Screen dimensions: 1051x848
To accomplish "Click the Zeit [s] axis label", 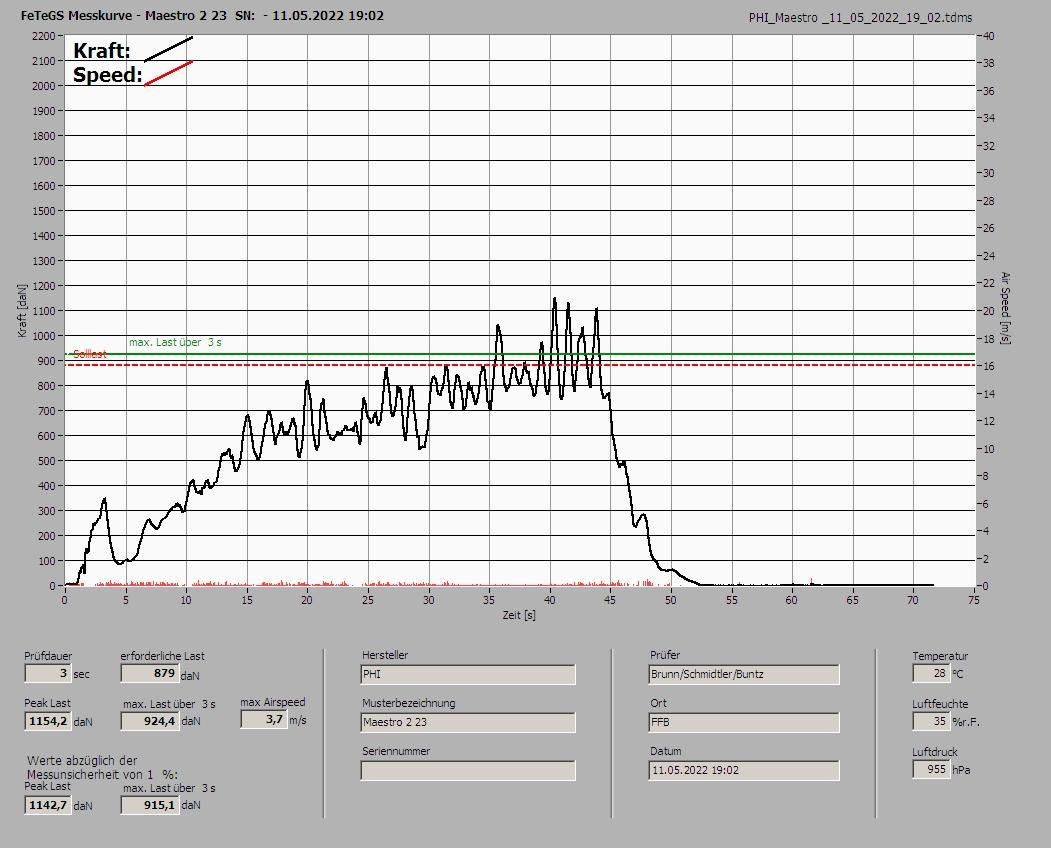I will [x=519, y=615].
